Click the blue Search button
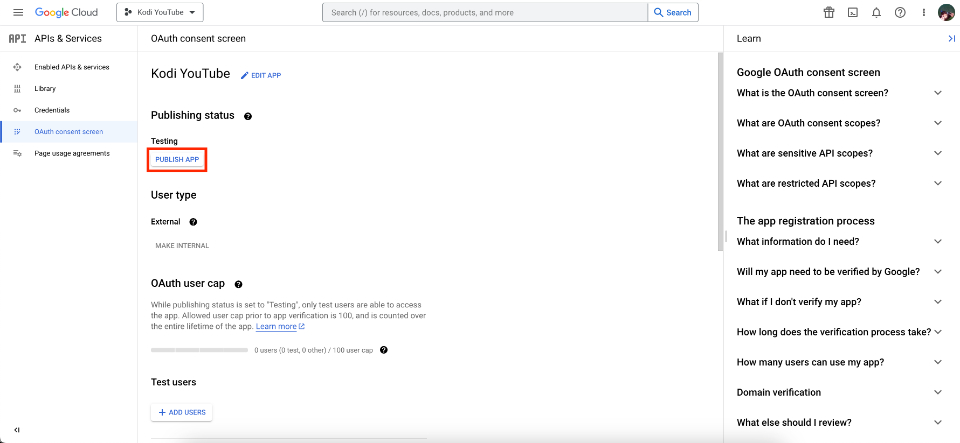This screenshot has height=443, width=960. 673,12
